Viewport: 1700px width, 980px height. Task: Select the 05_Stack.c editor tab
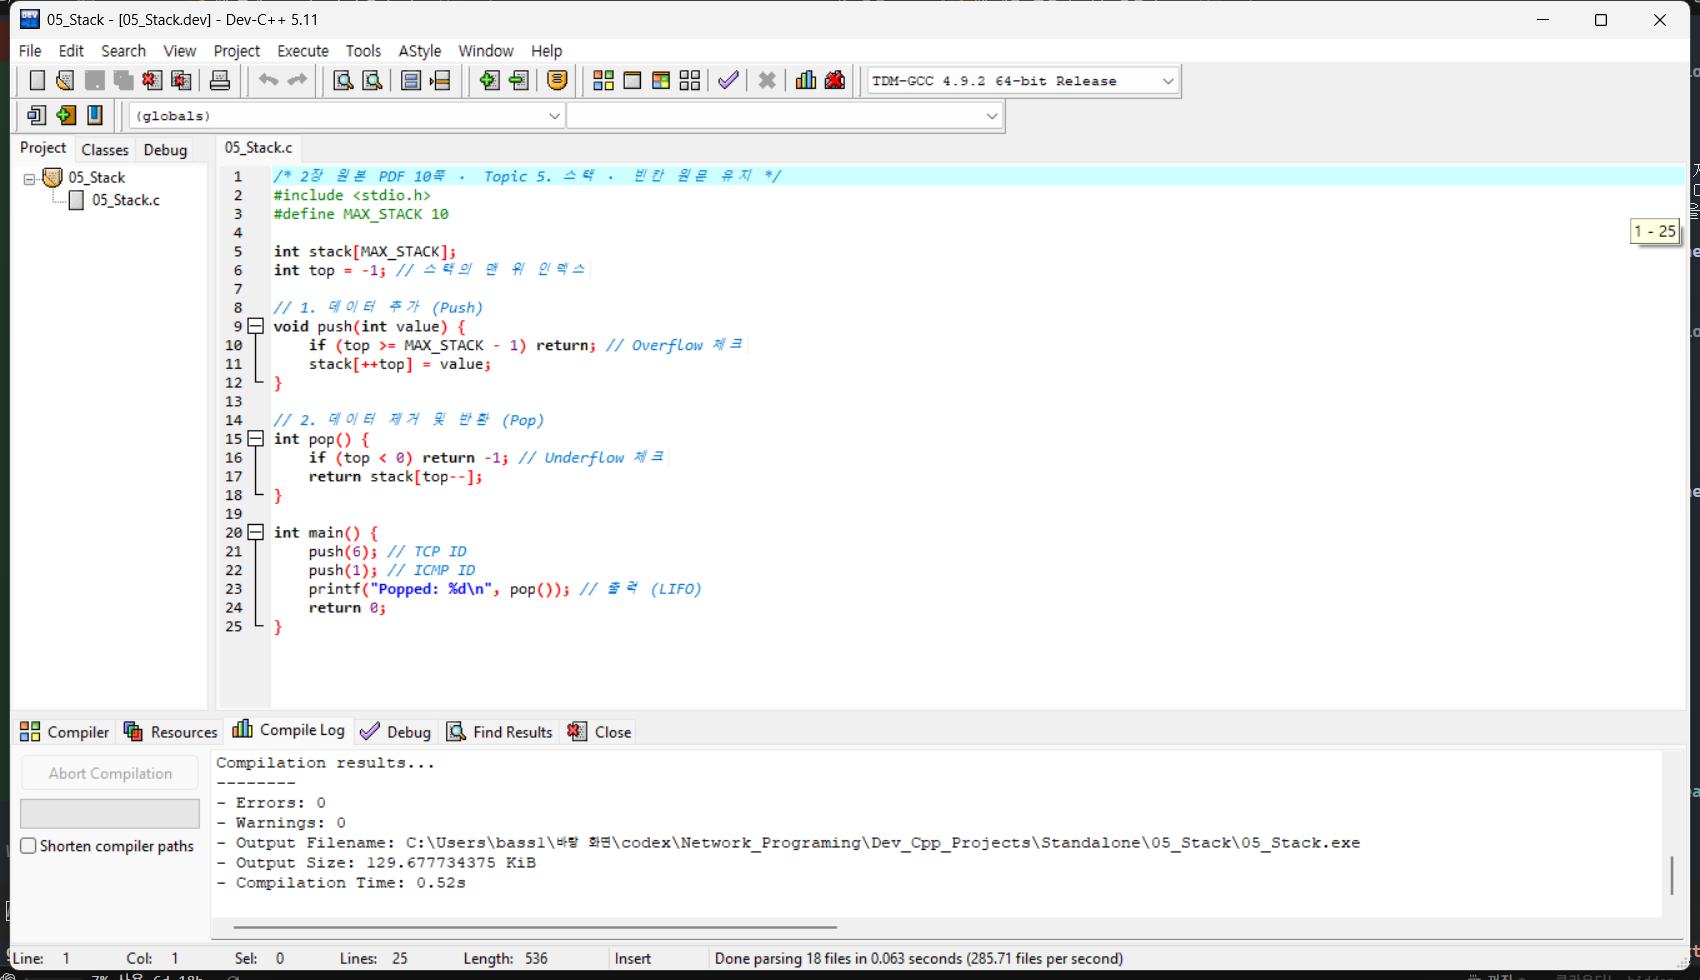pos(259,148)
